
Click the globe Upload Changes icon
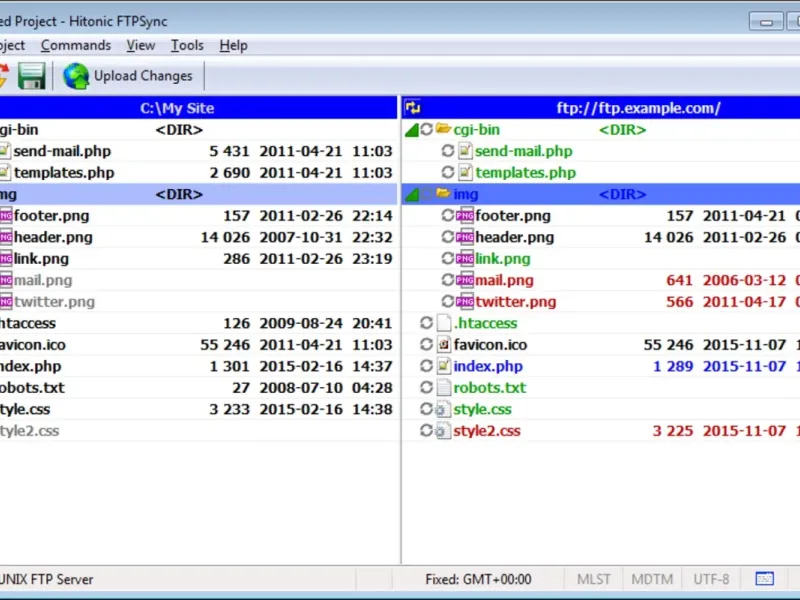76,76
